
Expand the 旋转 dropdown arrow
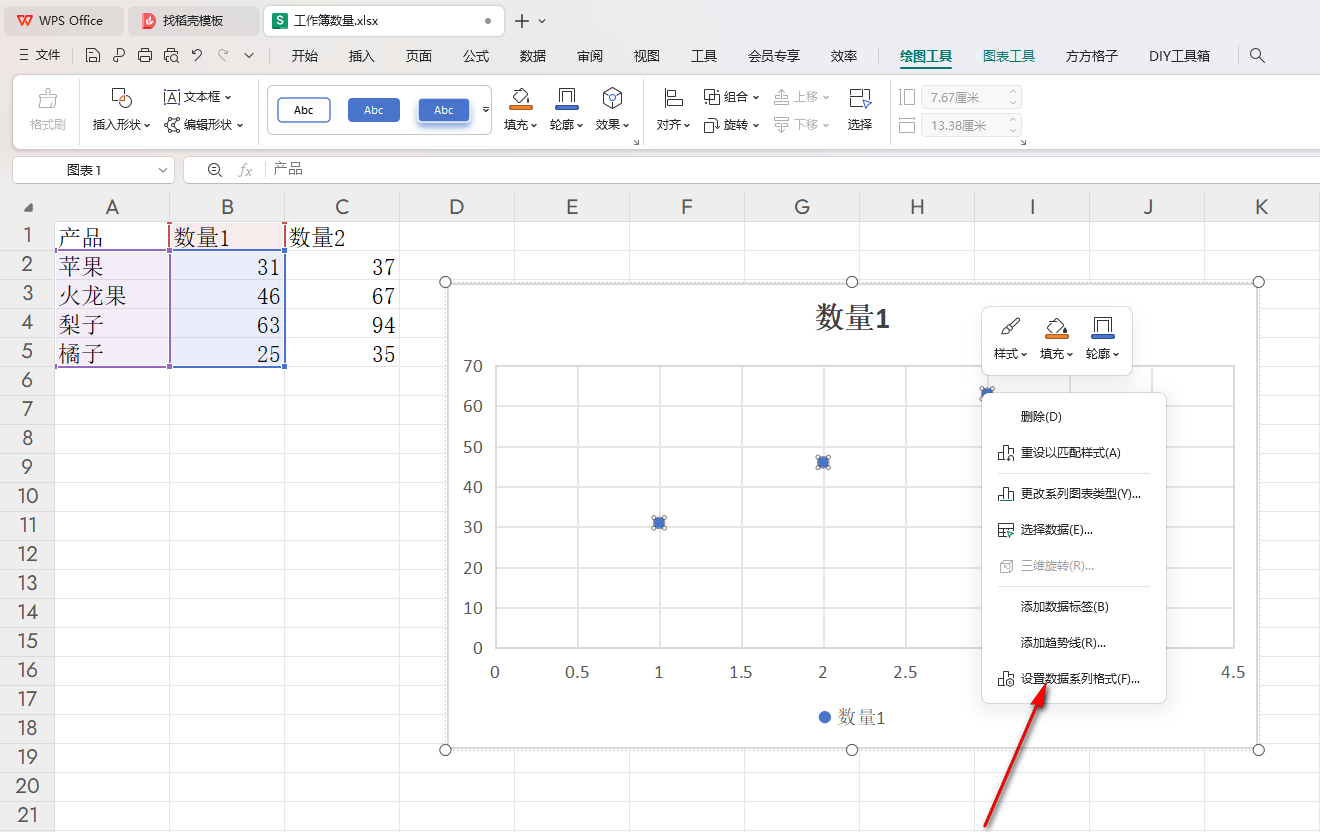[x=755, y=125]
